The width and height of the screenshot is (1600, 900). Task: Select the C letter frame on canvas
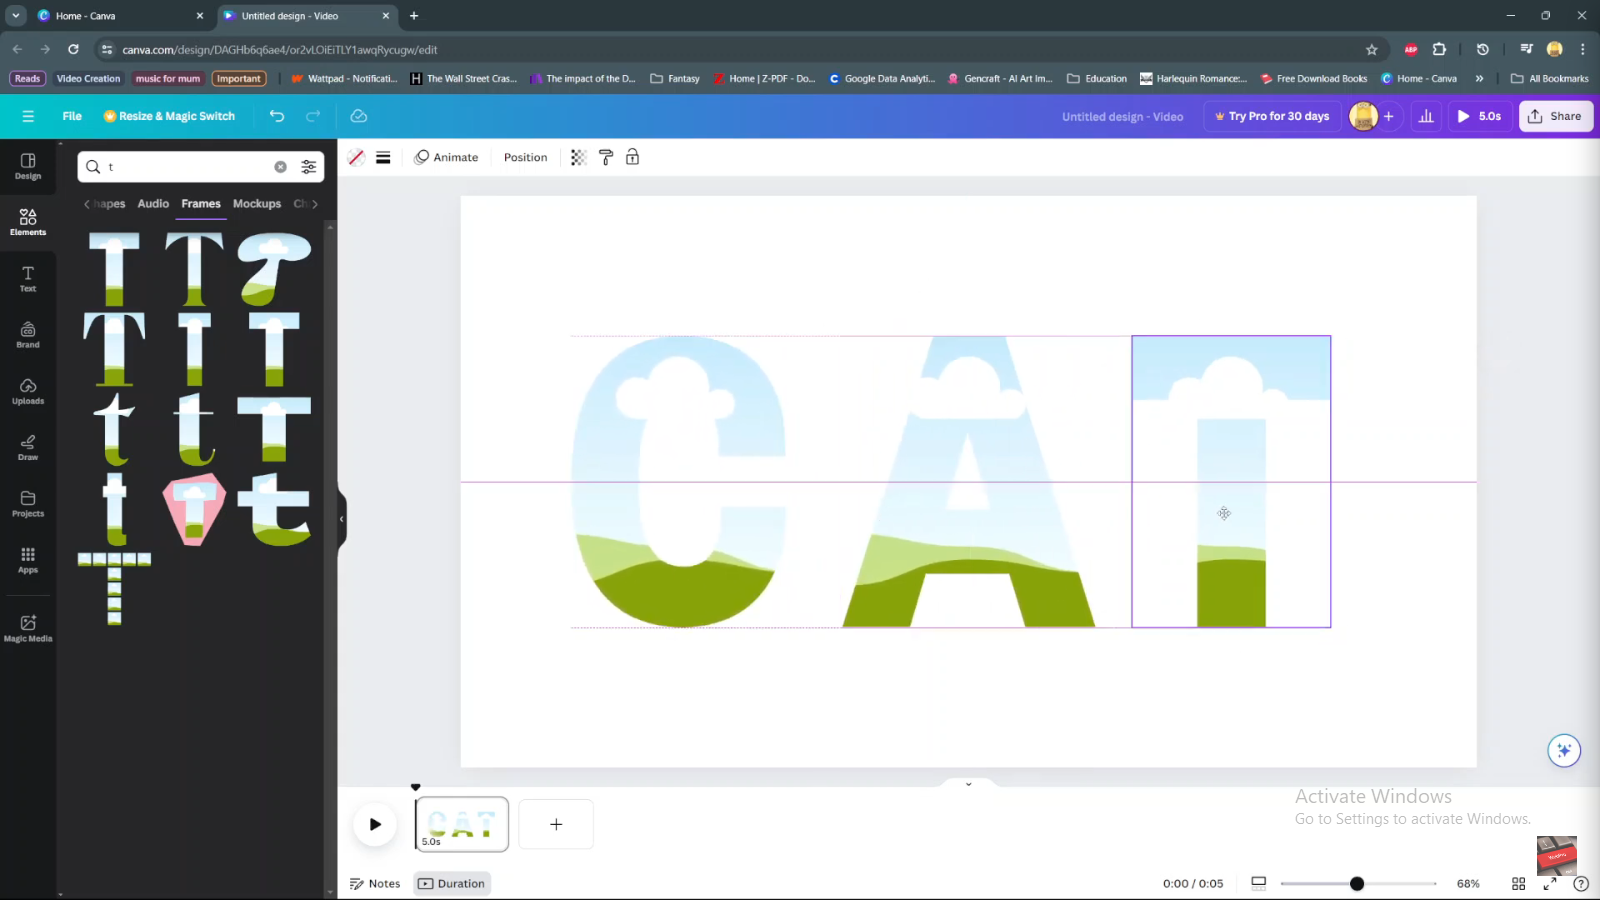(x=679, y=482)
